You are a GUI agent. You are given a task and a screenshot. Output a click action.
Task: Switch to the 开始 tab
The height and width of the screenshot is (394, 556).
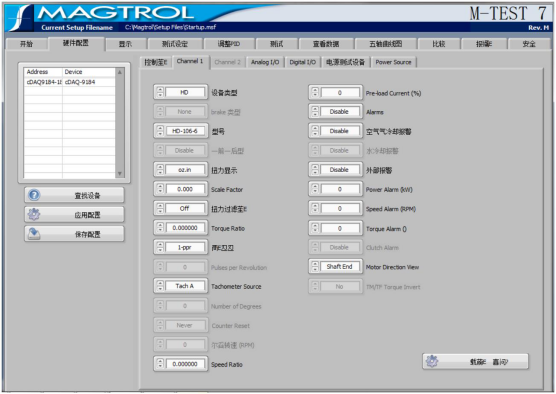(x=26, y=44)
